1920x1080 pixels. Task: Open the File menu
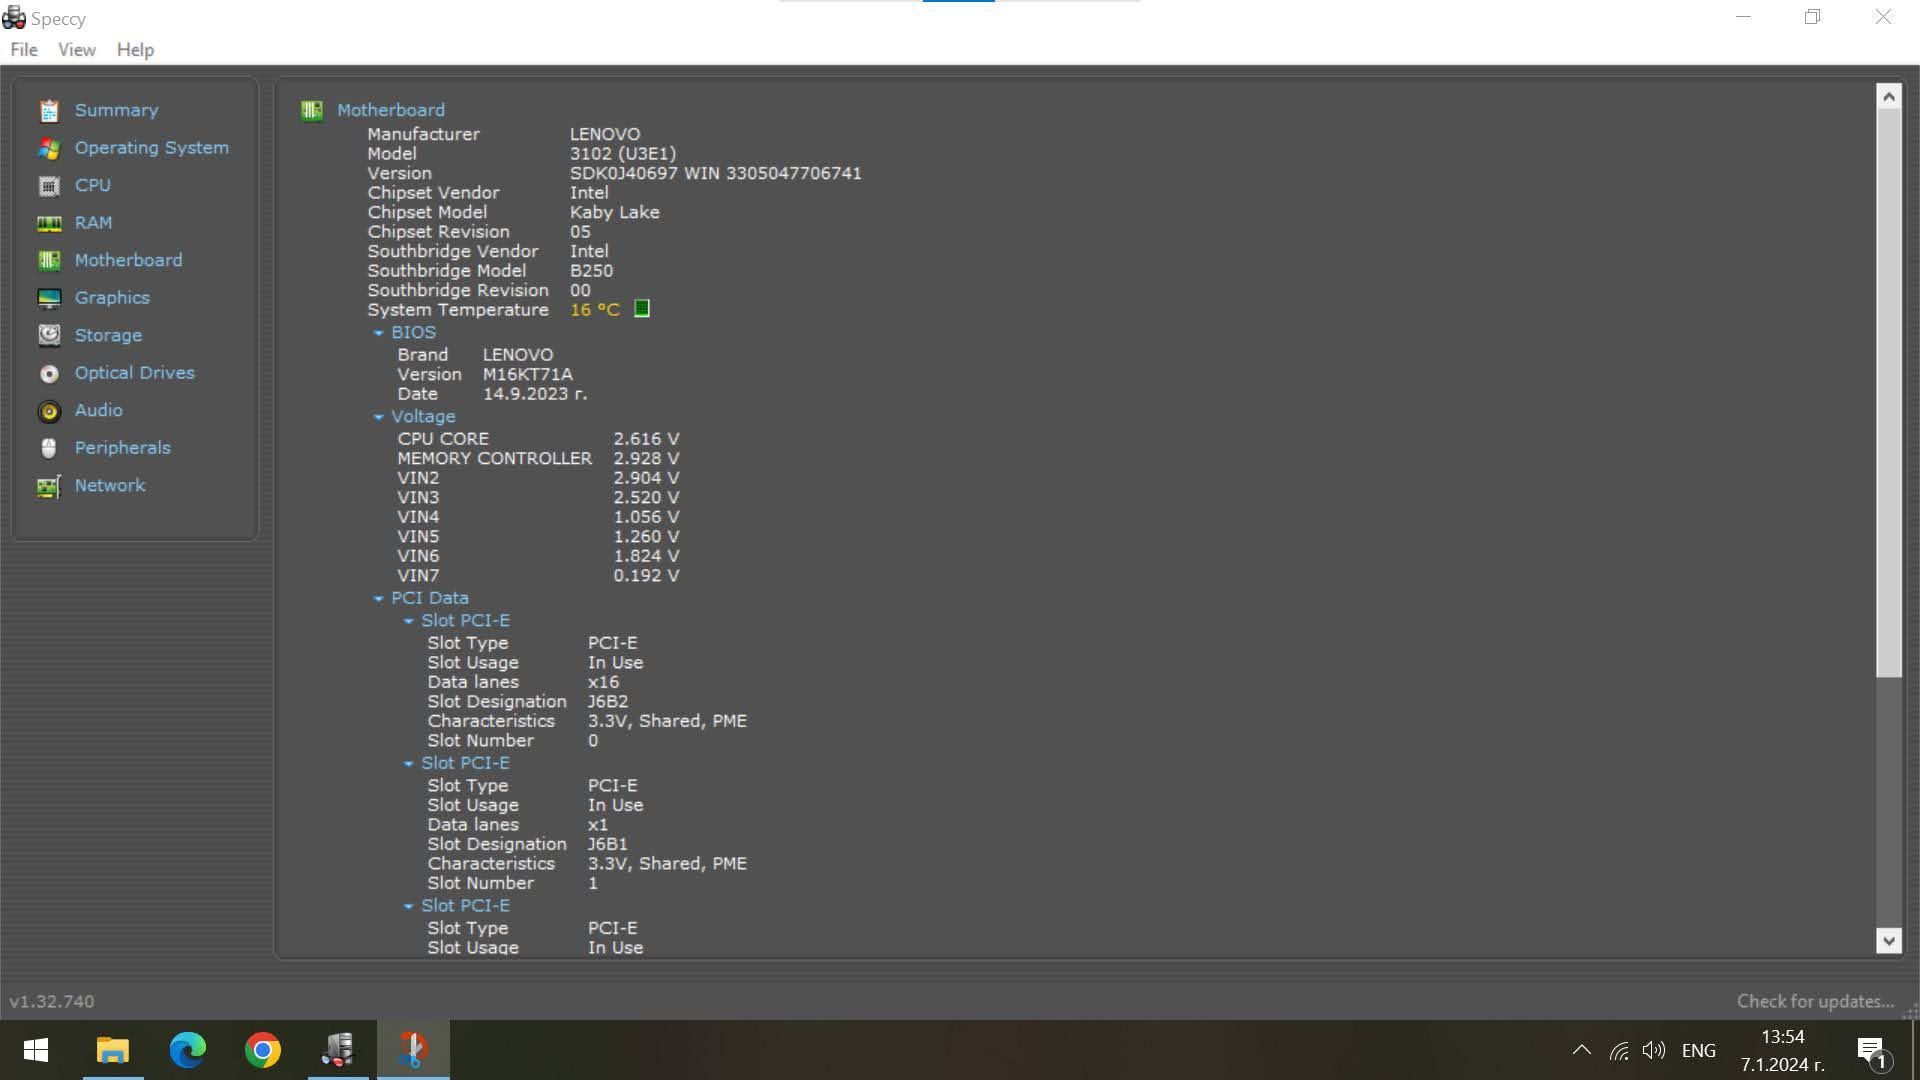(x=24, y=50)
